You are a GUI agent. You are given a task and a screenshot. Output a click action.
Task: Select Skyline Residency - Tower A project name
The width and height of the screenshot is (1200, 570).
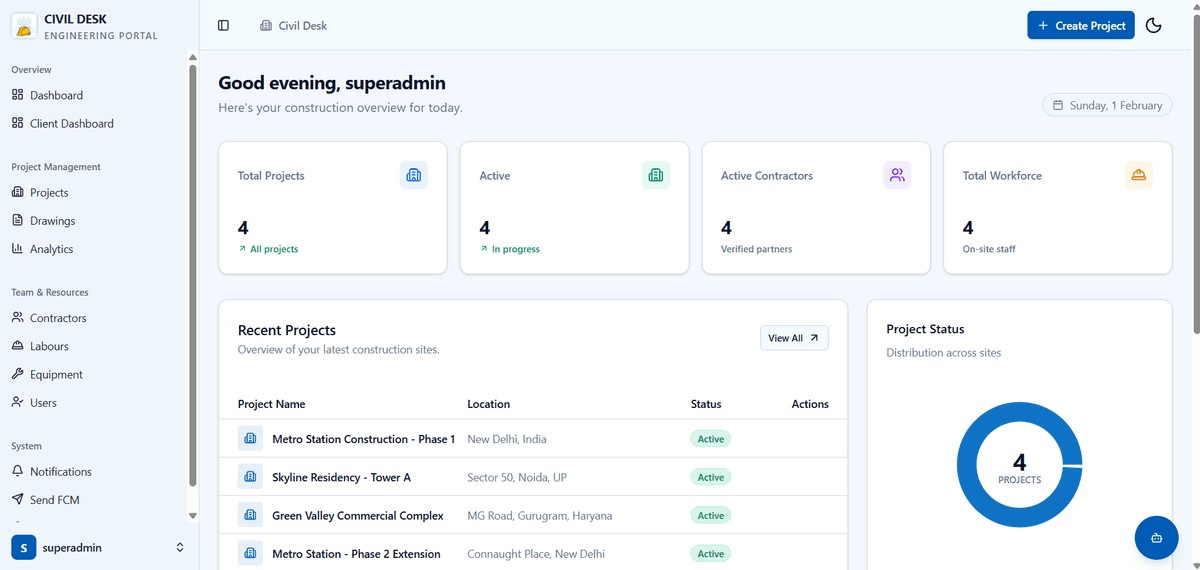(341, 477)
